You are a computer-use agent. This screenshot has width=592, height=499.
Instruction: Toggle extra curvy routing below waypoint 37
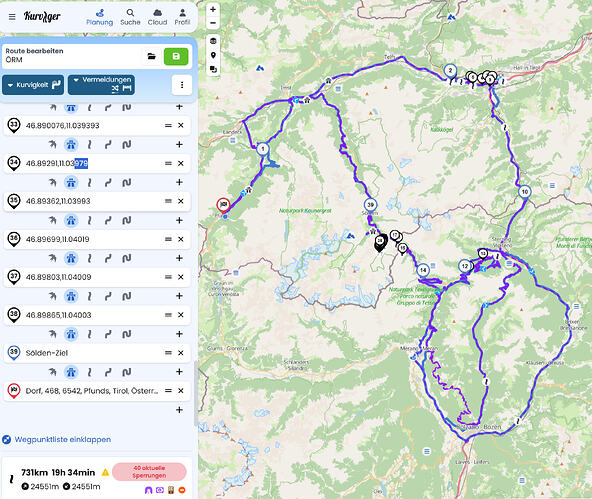(126, 296)
